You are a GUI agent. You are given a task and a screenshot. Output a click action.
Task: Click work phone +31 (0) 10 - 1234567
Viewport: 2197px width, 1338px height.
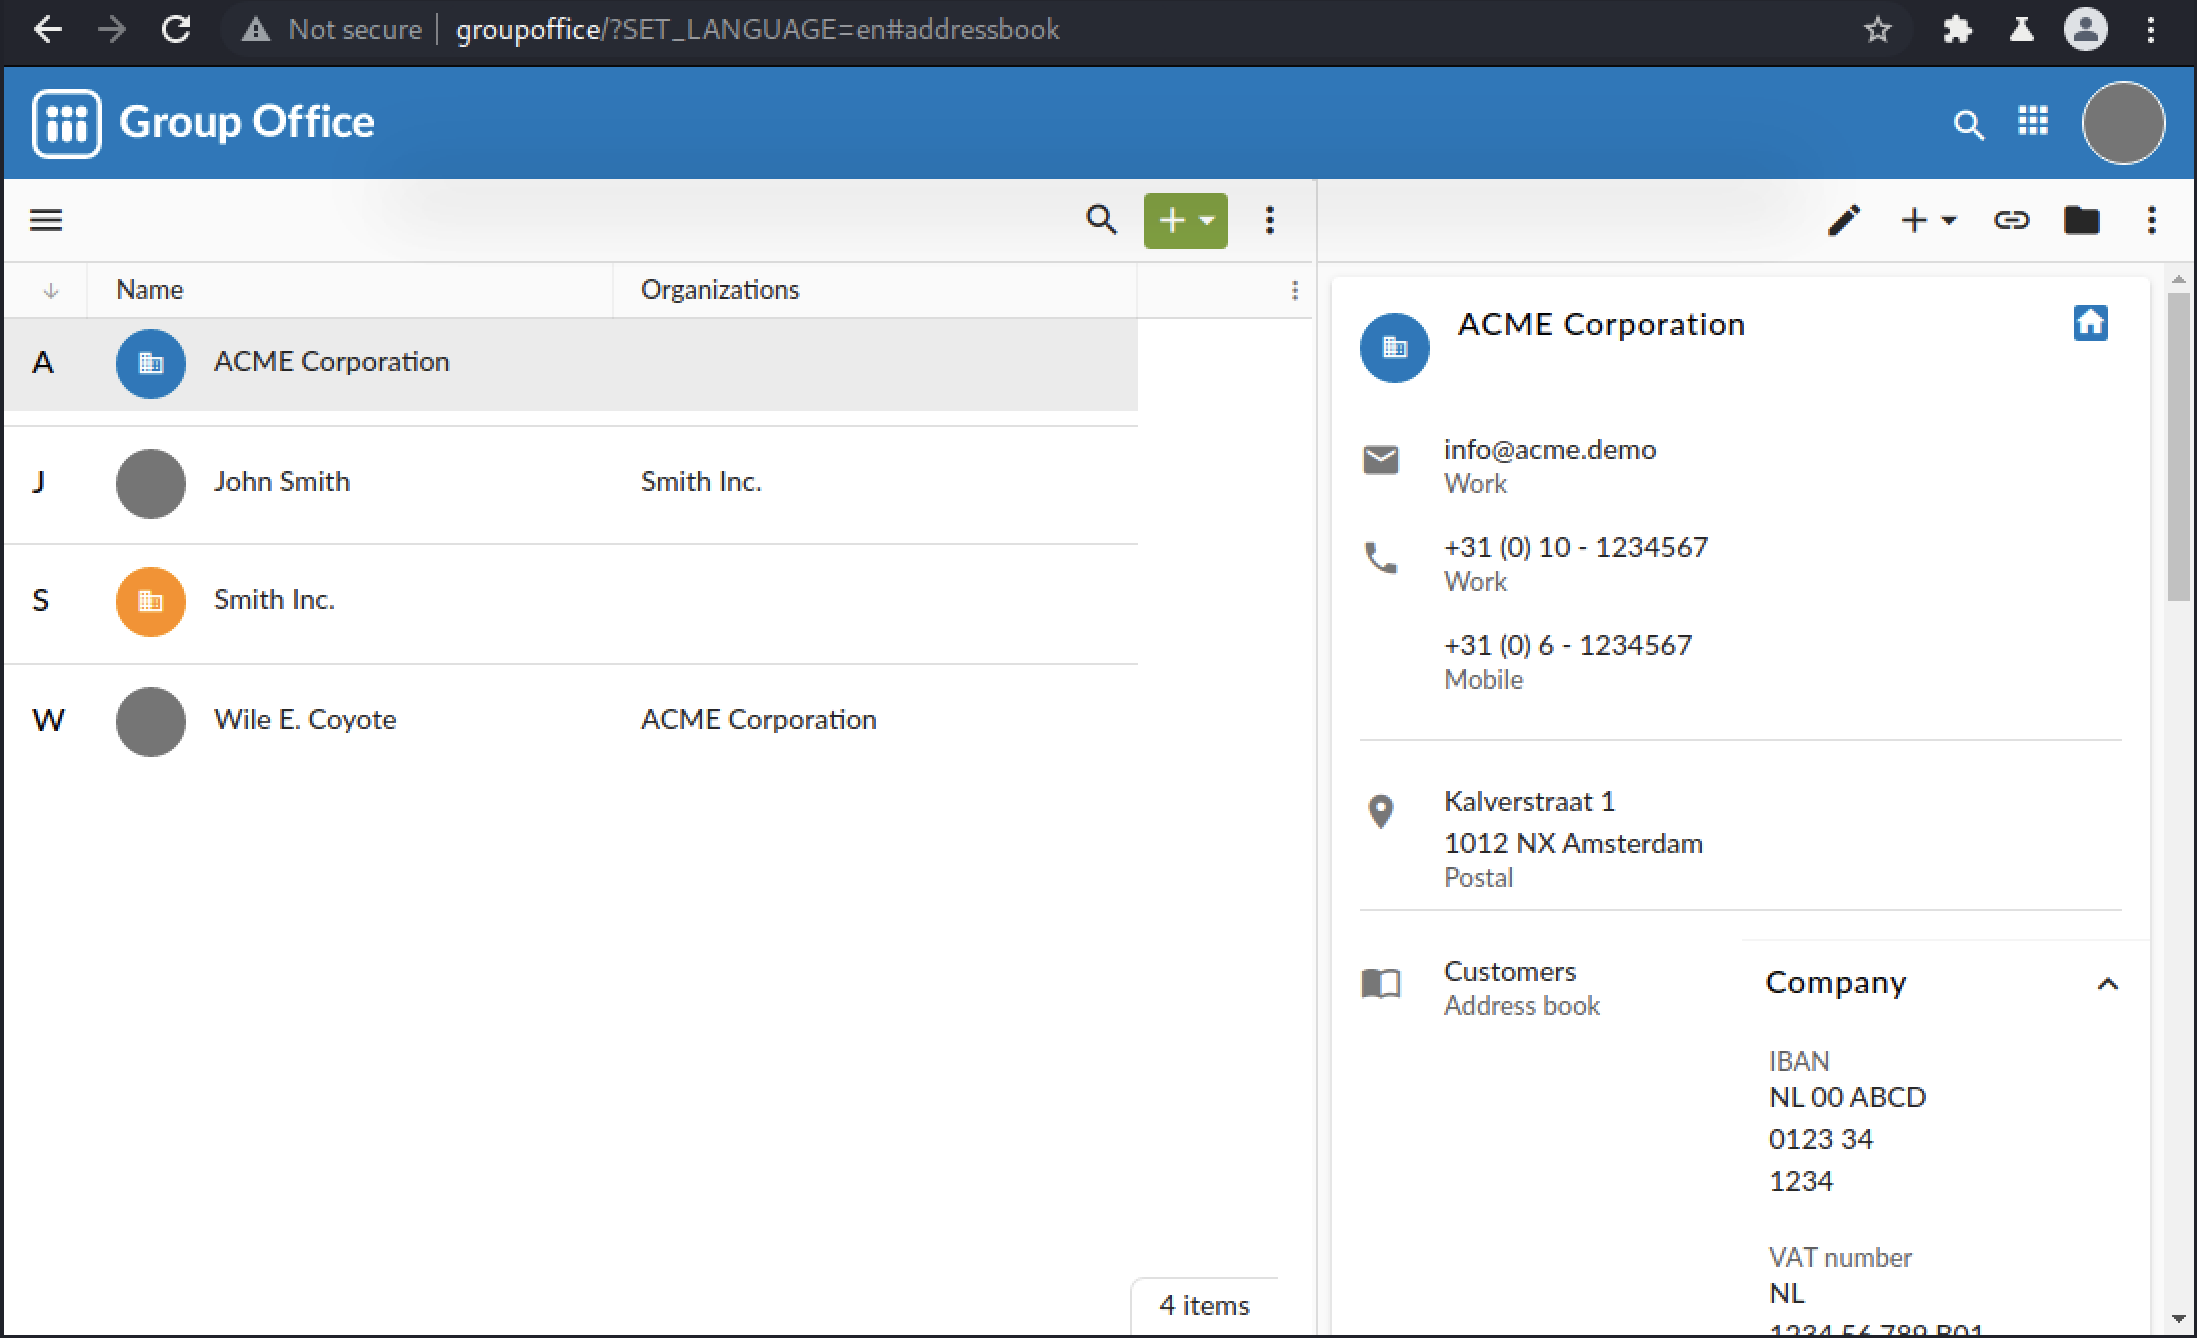1576,548
